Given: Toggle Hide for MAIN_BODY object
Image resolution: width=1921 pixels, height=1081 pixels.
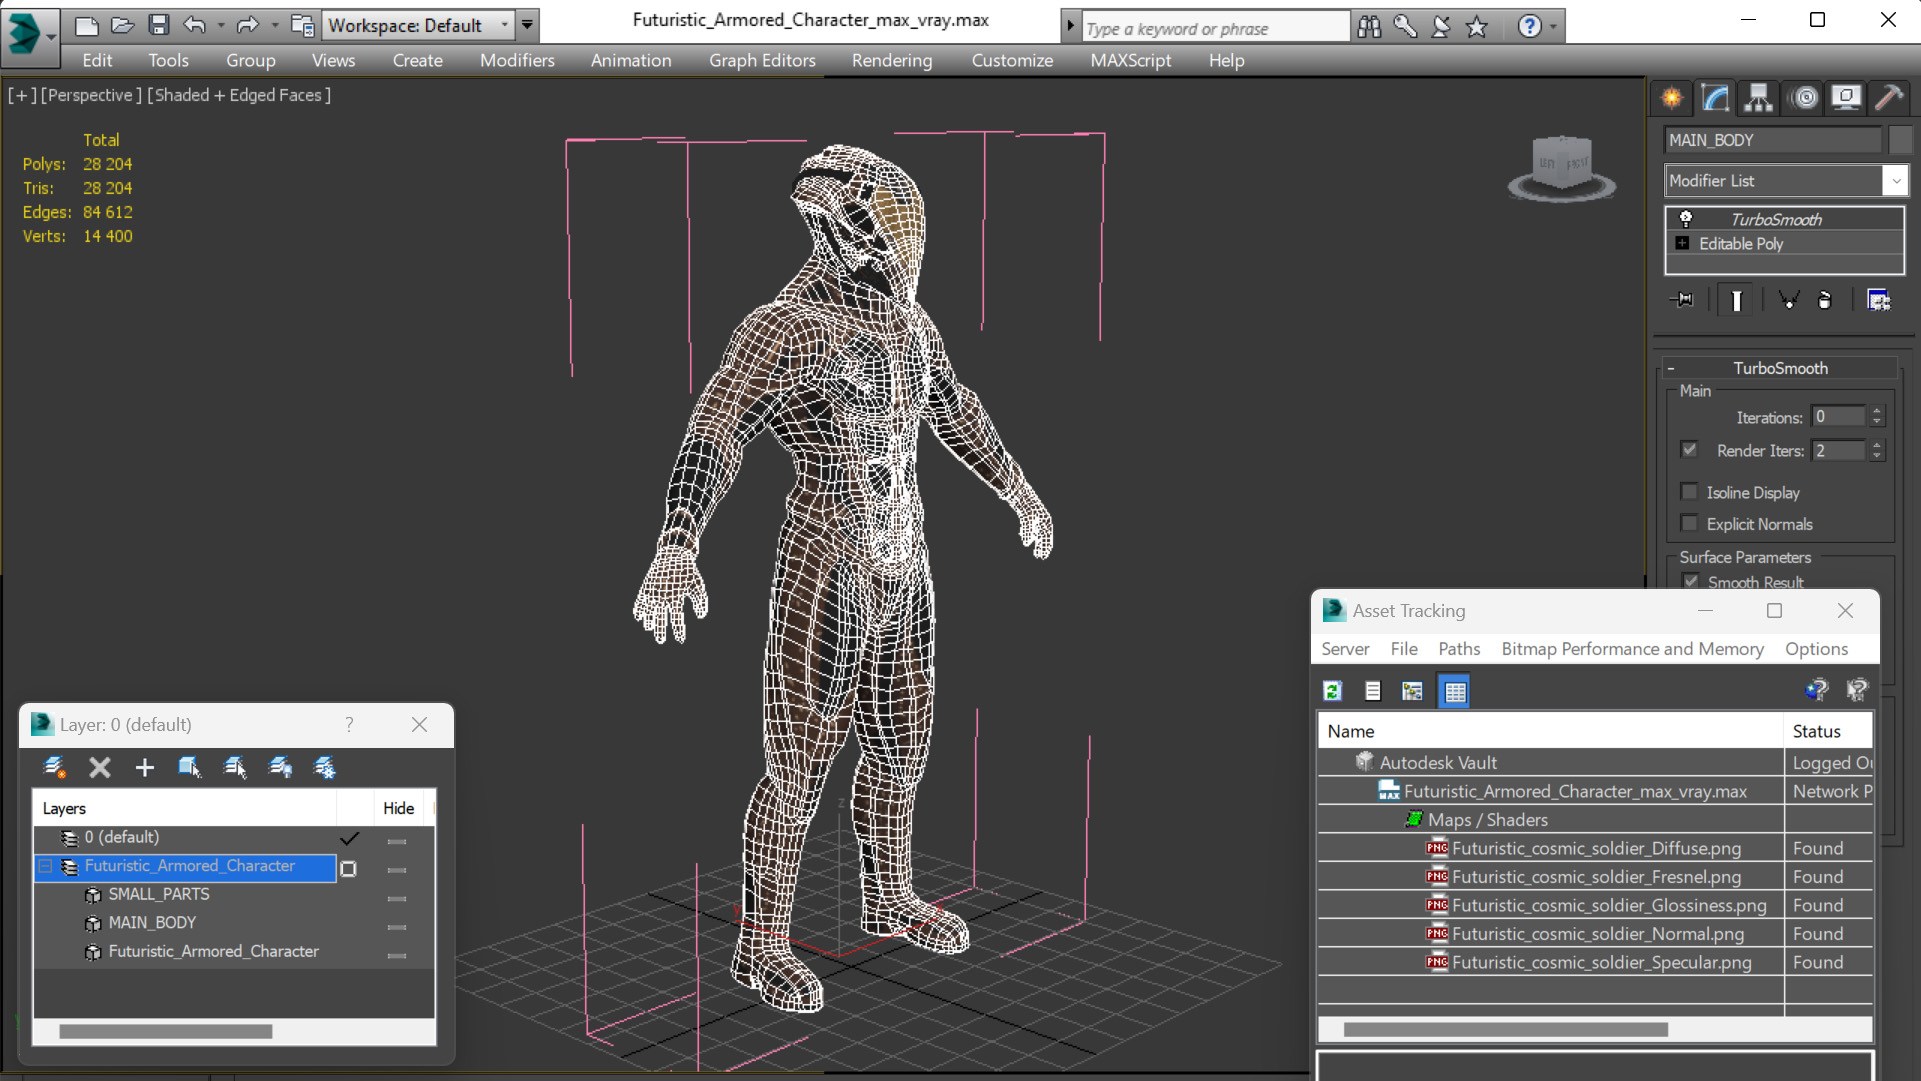Looking at the screenshot, I should [397, 927].
